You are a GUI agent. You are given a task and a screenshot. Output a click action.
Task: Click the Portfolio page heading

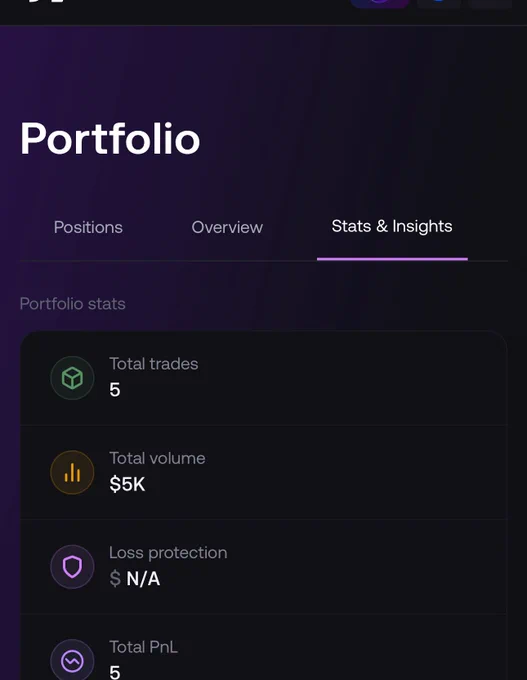(x=110, y=138)
